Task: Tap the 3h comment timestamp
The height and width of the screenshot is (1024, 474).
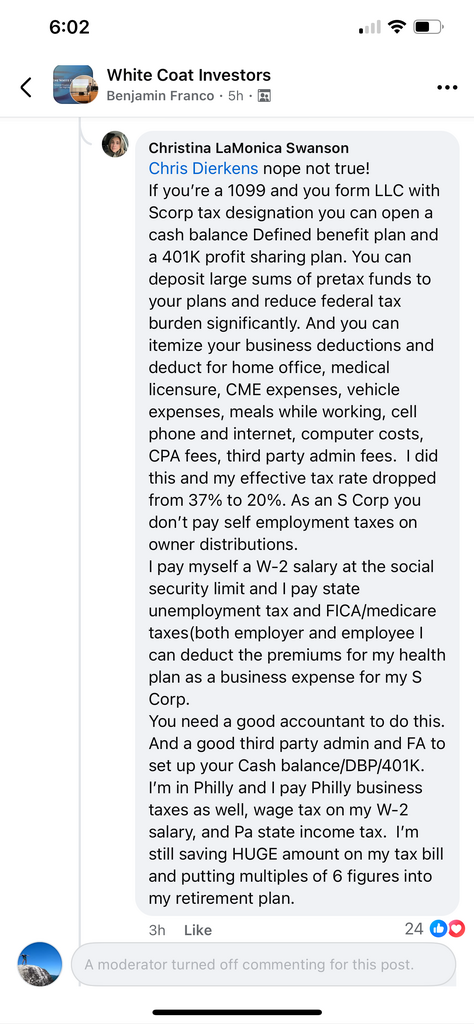Action: pyautogui.click(x=157, y=930)
